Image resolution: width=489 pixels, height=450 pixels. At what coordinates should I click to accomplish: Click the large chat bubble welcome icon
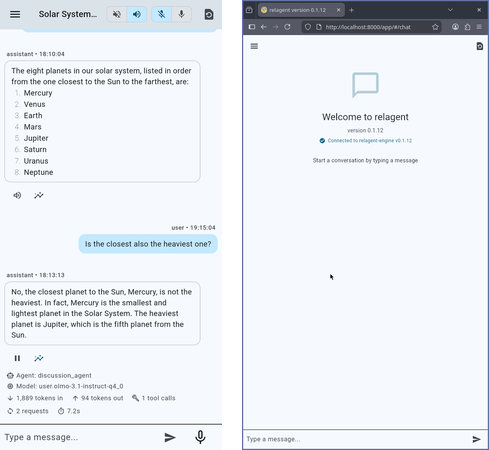365,85
